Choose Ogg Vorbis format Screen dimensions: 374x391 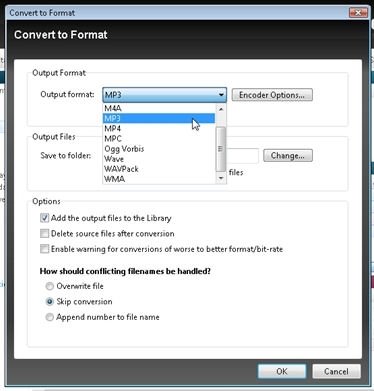(159, 149)
